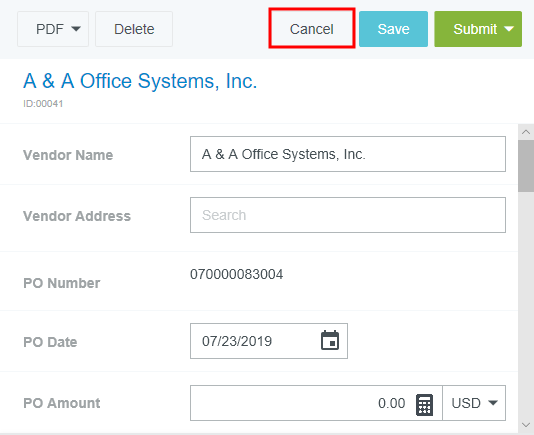Click the green Submit button

475,29
